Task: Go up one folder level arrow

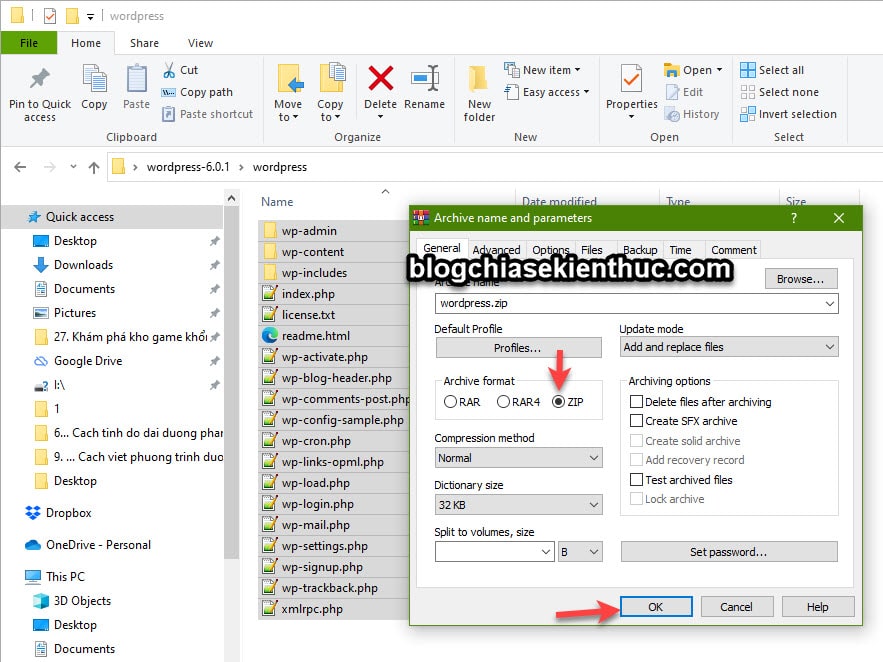Action: pos(94,167)
